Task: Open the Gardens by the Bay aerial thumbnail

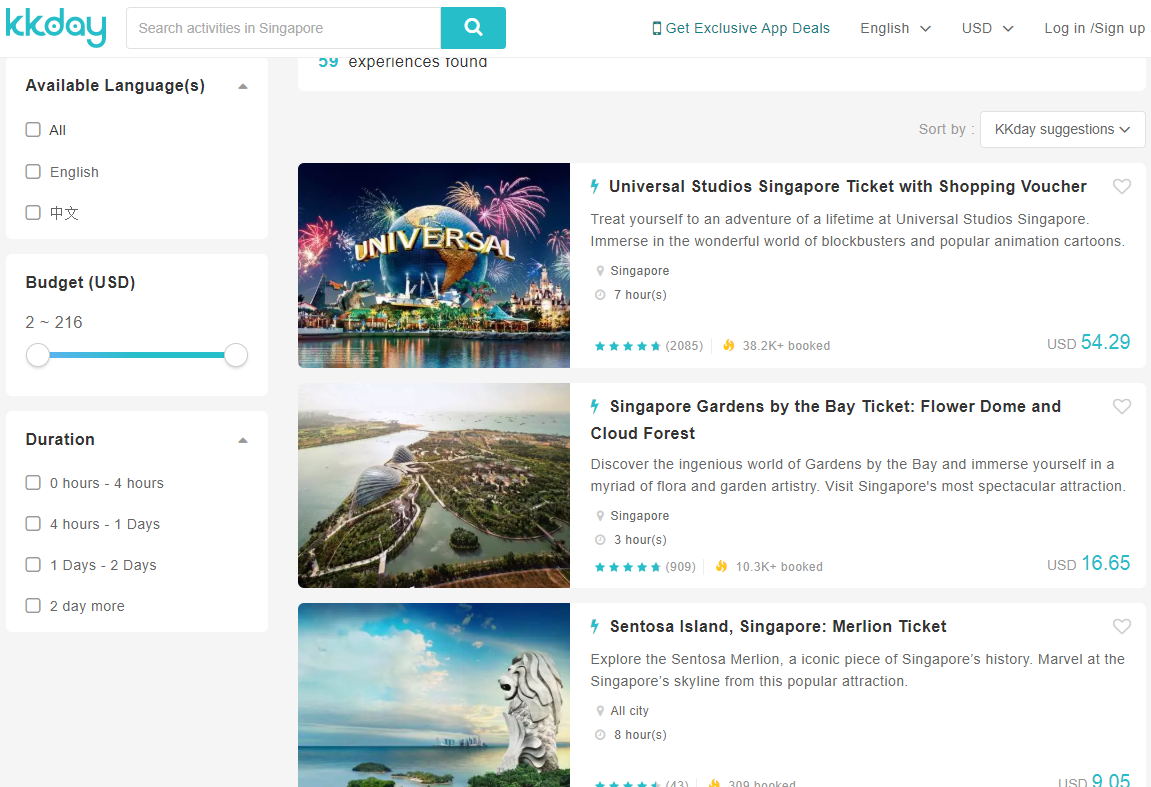Action: (x=434, y=485)
